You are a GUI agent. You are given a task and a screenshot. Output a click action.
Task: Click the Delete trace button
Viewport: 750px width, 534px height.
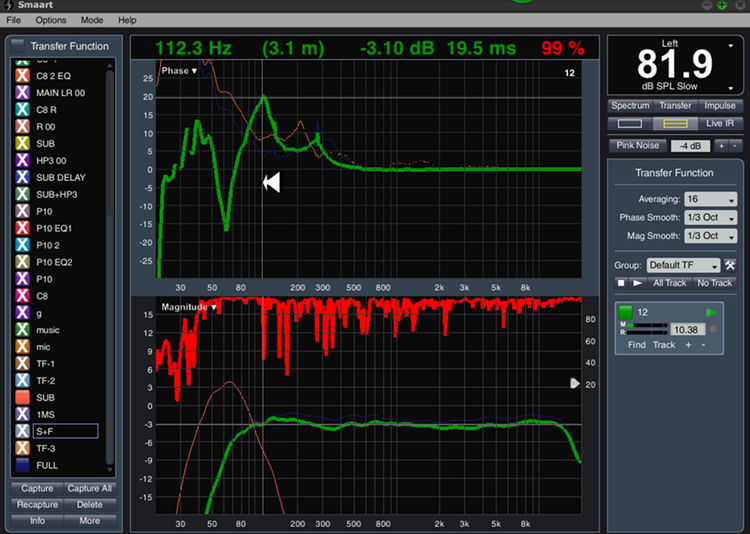coord(90,505)
